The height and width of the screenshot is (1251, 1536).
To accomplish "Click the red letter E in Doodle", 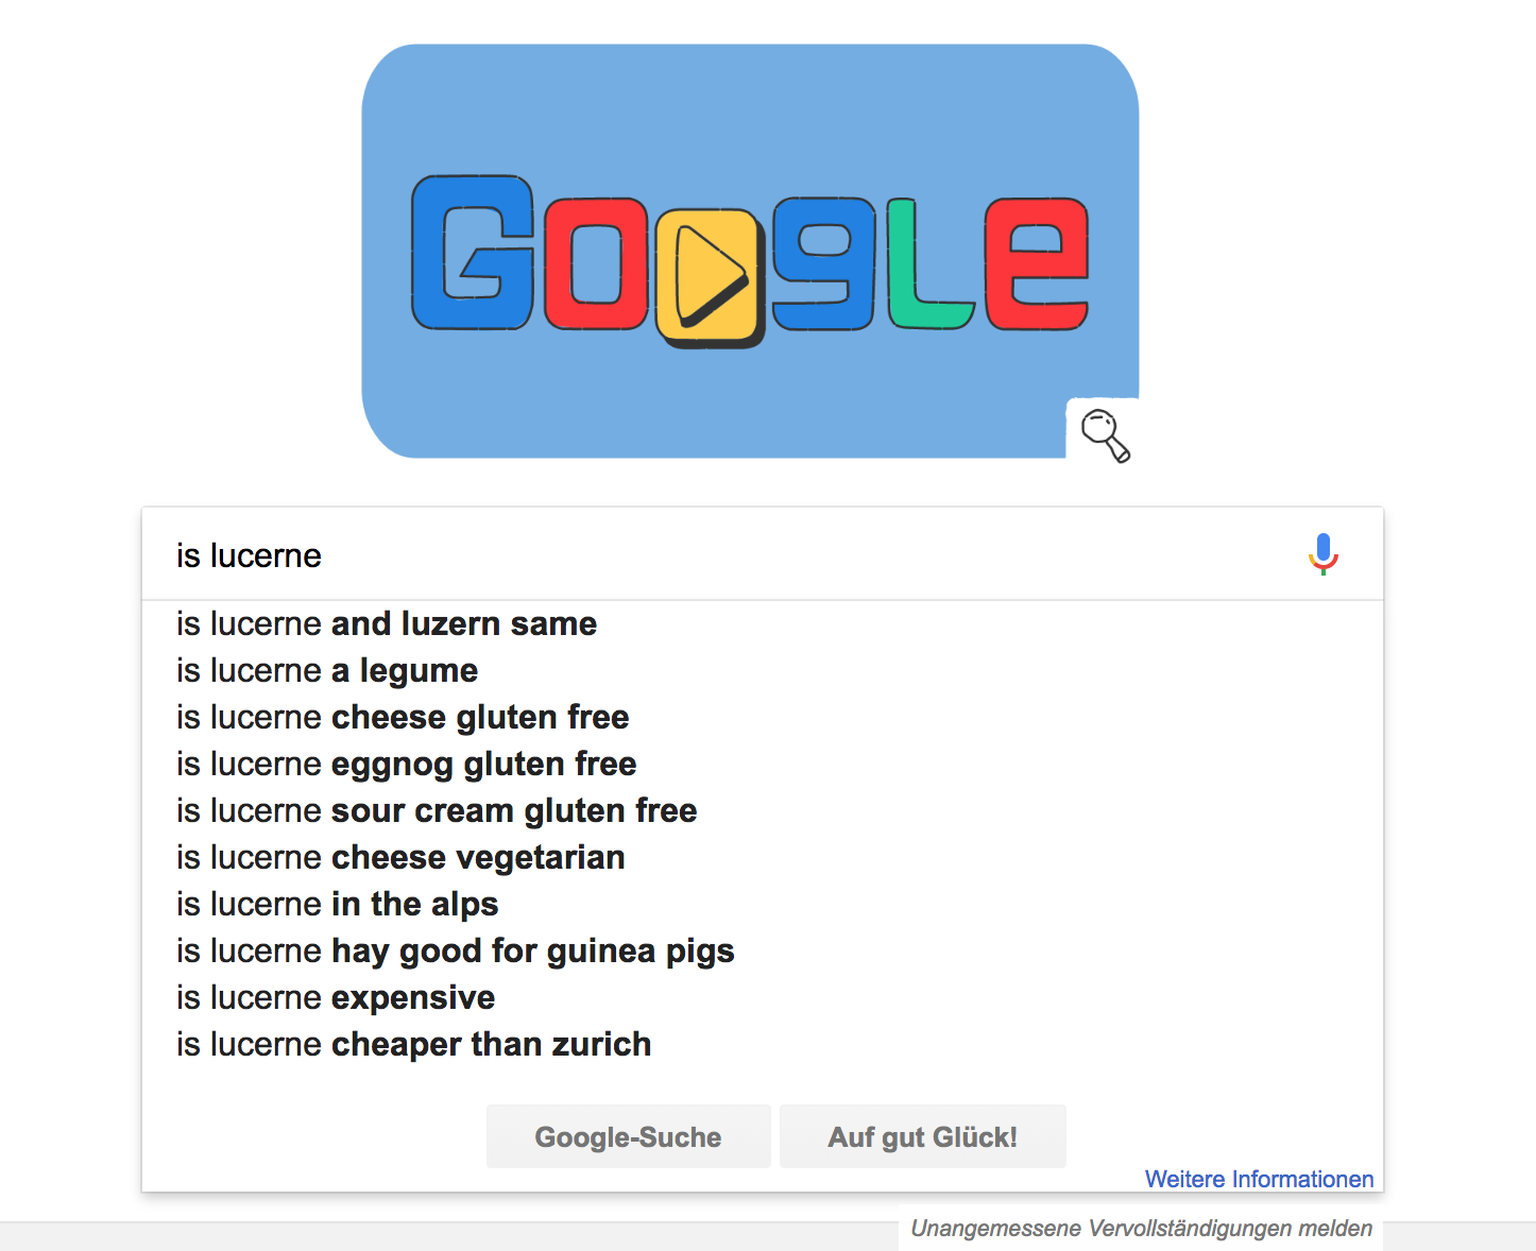I will point(1036,263).
